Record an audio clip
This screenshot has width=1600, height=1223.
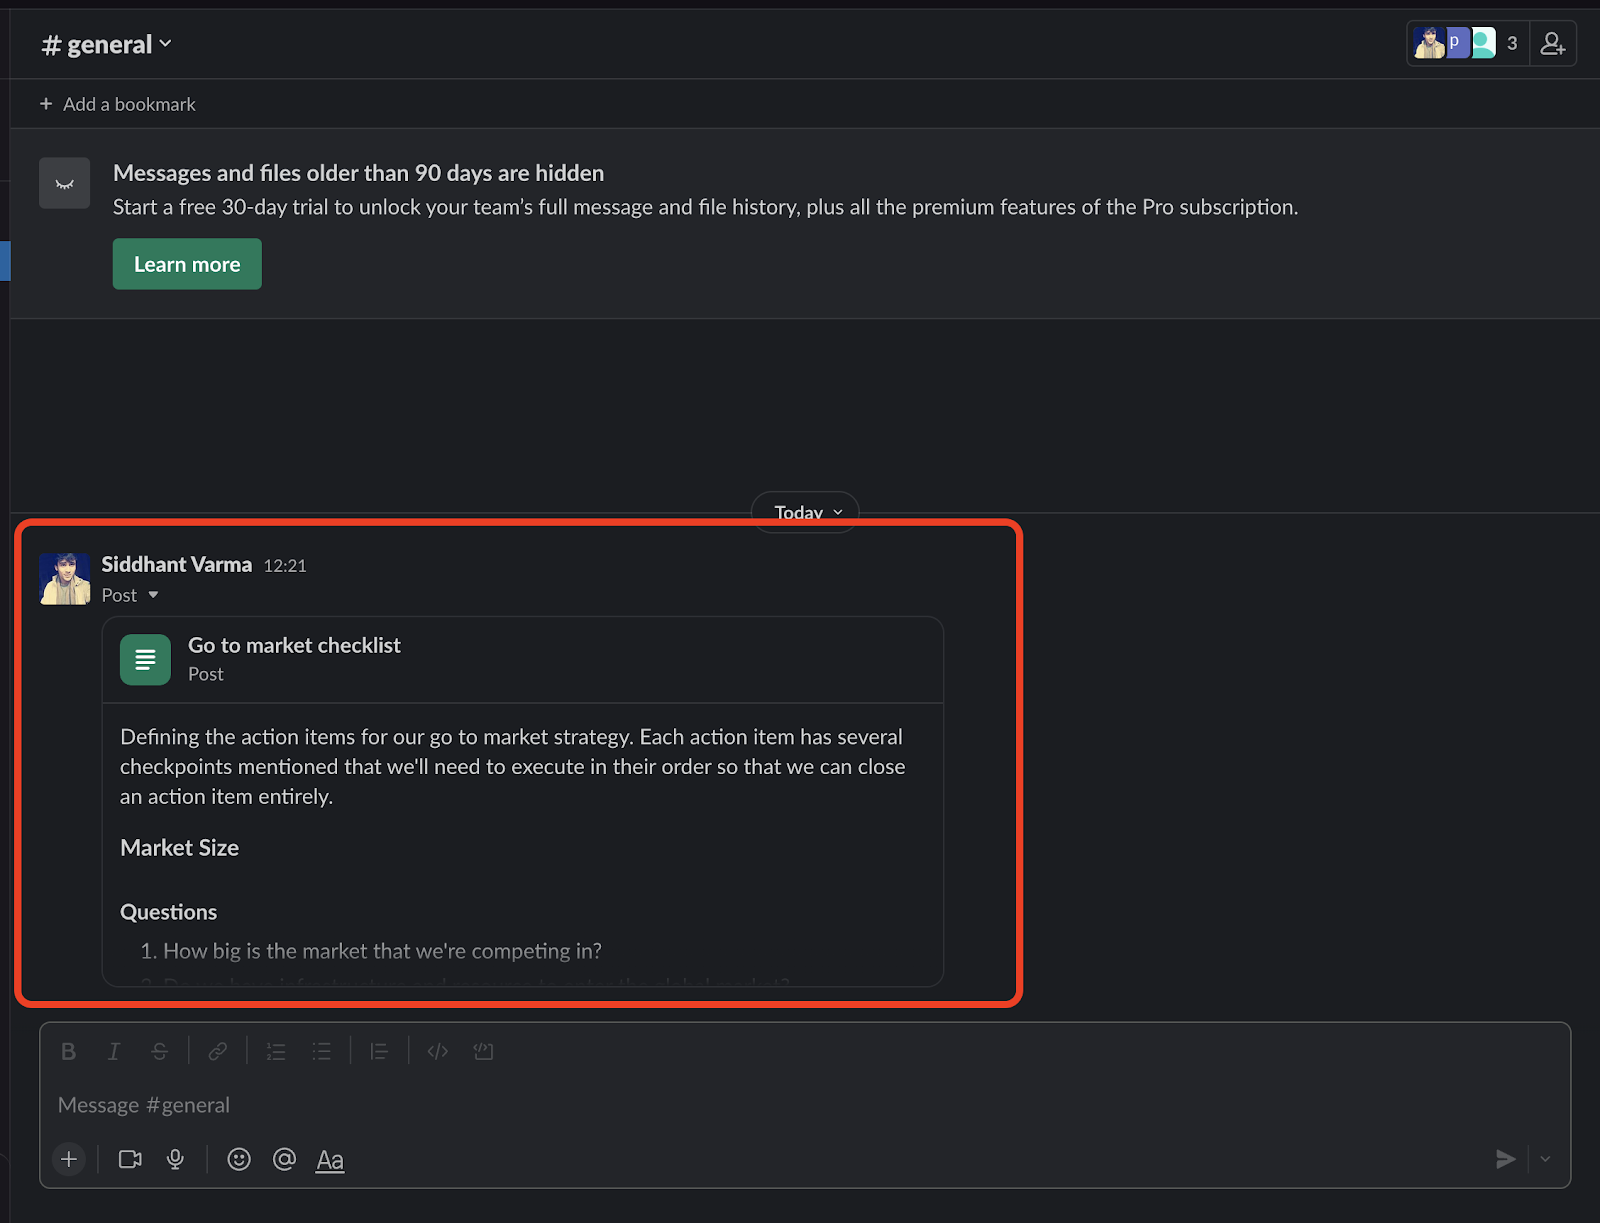[176, 1159]
